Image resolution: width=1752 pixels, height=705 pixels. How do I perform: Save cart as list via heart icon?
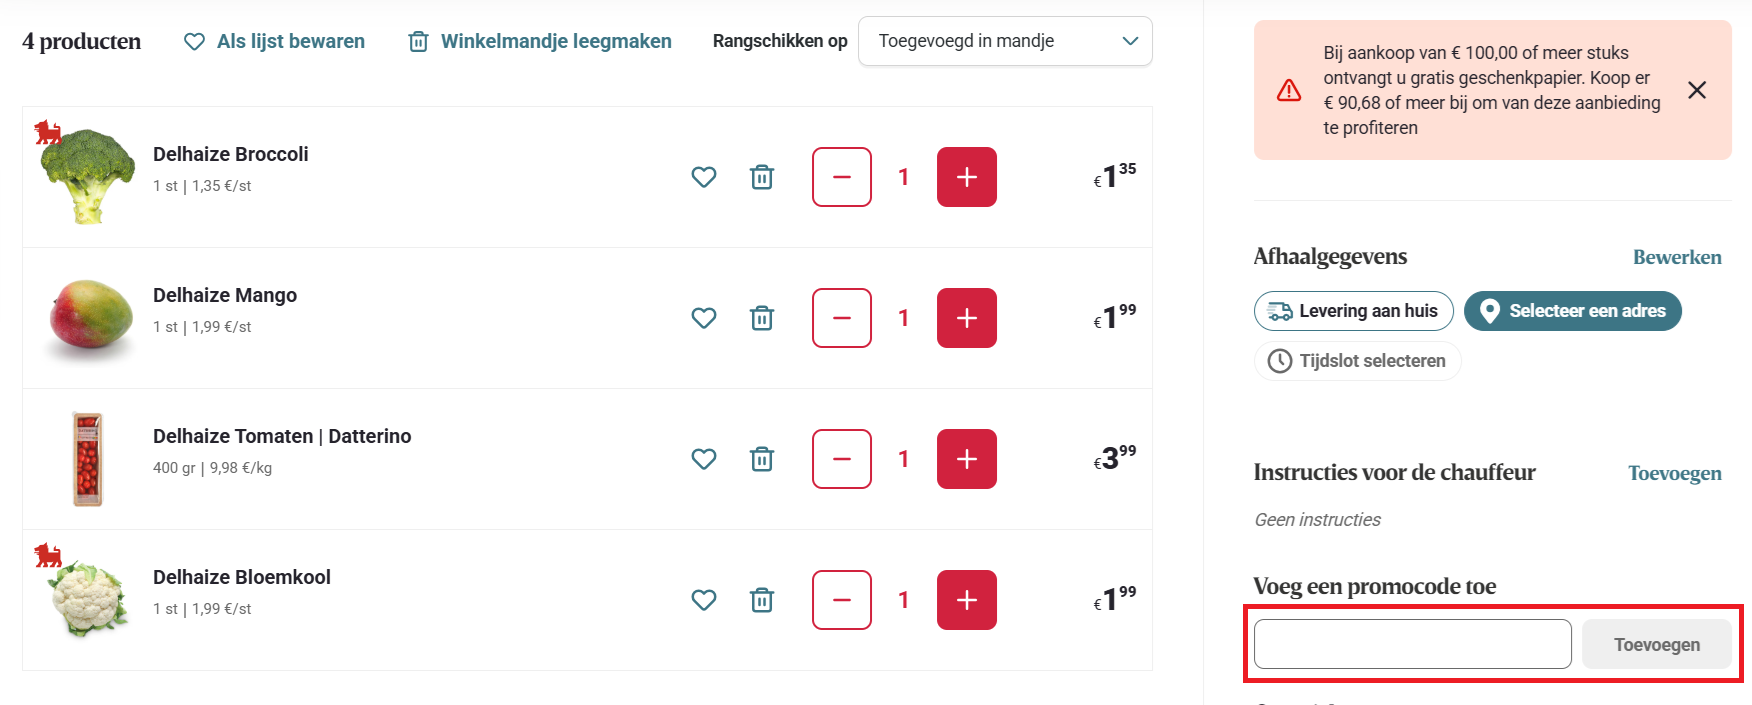[x=194, y=41]
